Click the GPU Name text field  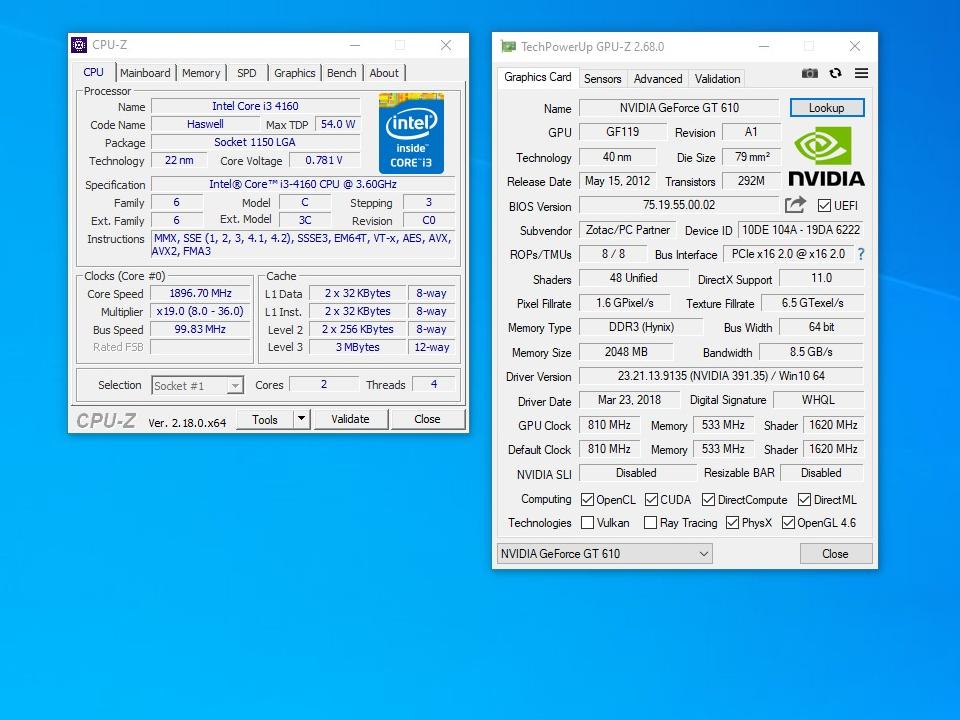point(678,108)
